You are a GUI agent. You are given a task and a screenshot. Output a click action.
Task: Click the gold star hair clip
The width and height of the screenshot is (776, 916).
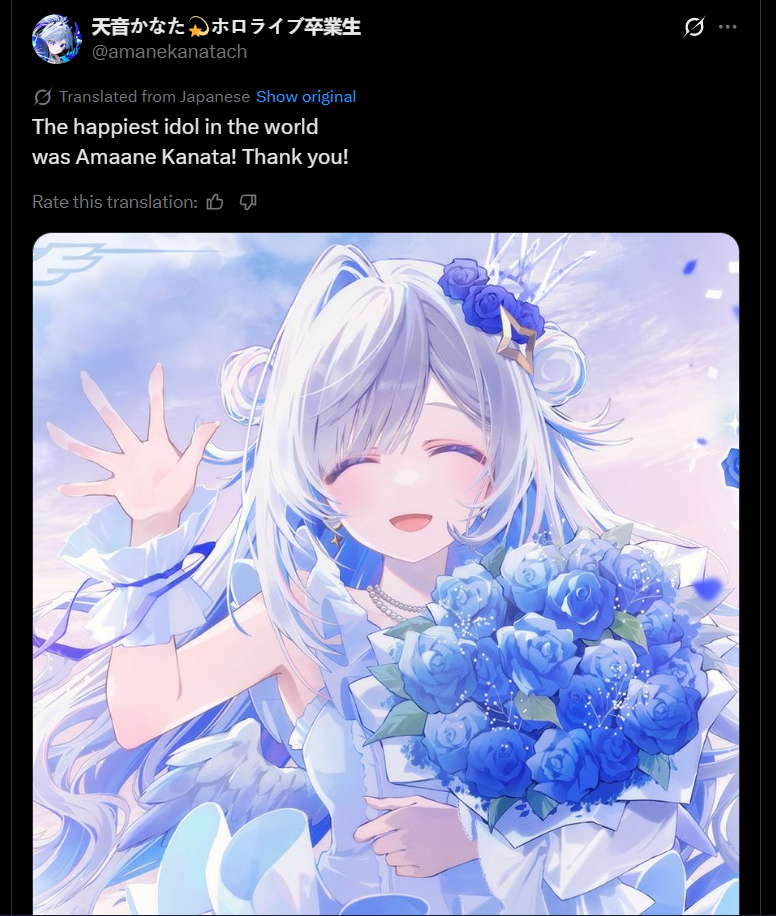pyautogui.click(x=517, y=341)
